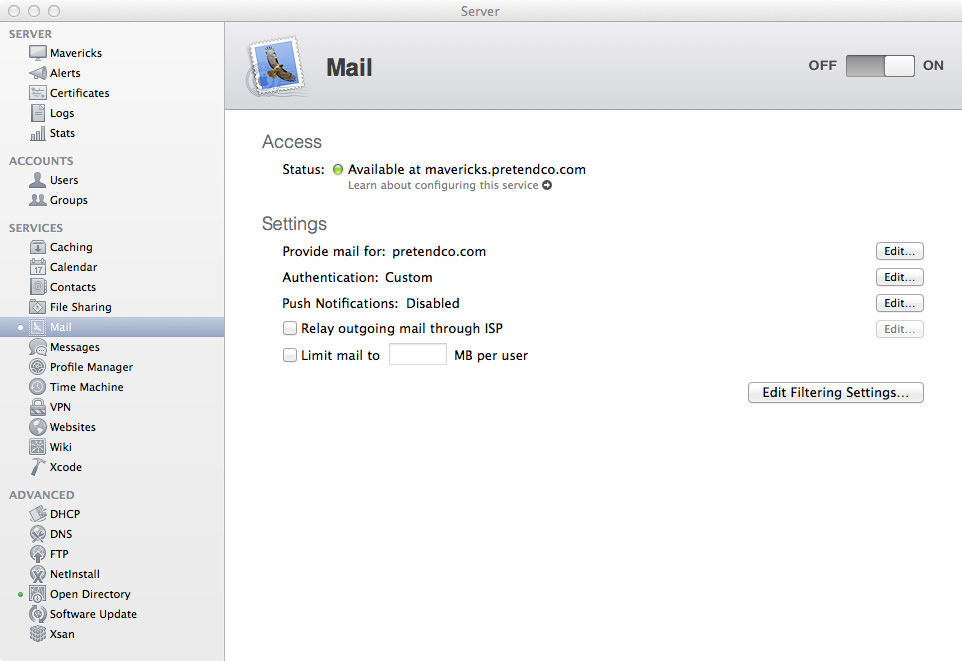The width and height of the screenshot is (962, 661).
Task: Open the Contacts service icon
Action: [x=37, y=287]
